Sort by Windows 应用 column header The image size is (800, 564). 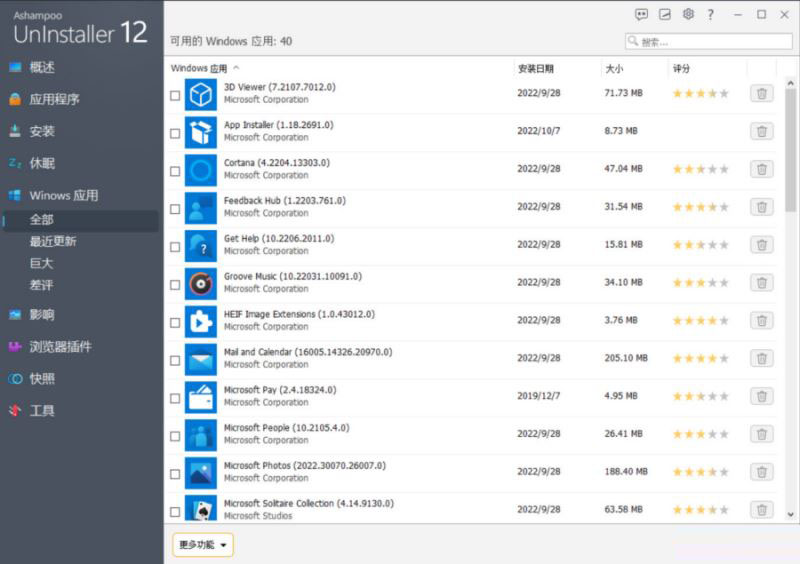click(199, 68)
